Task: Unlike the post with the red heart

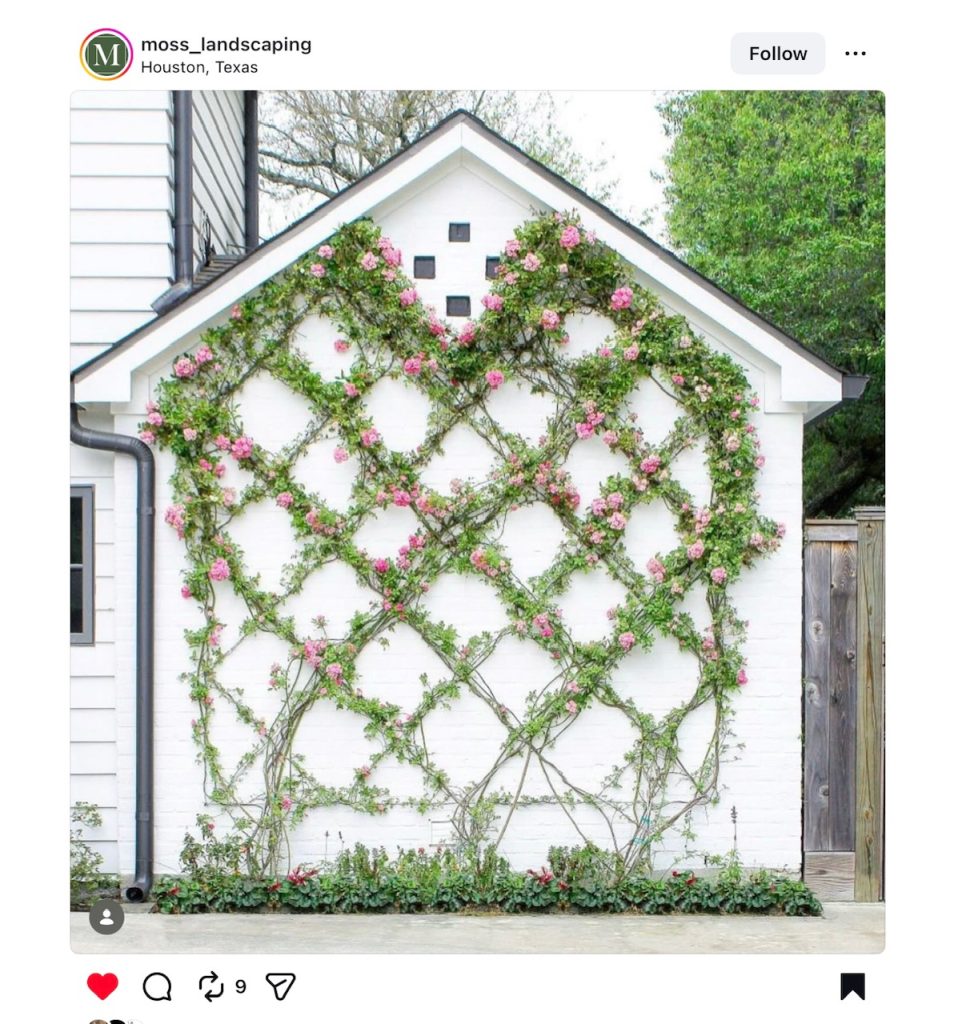Action: tap(103, 986)
